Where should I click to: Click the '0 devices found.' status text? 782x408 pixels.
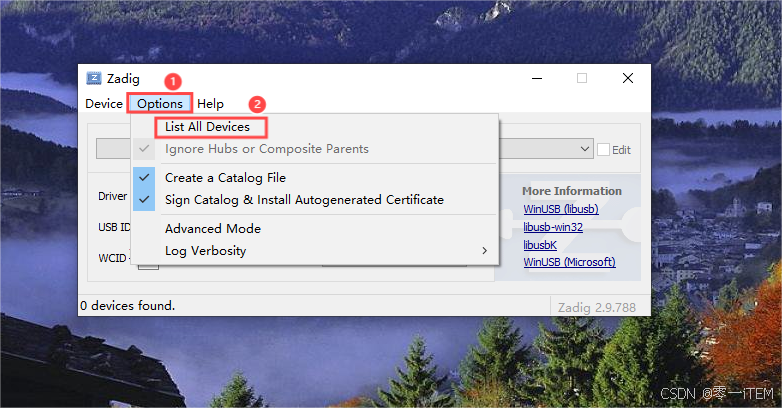tap(128, 306)
